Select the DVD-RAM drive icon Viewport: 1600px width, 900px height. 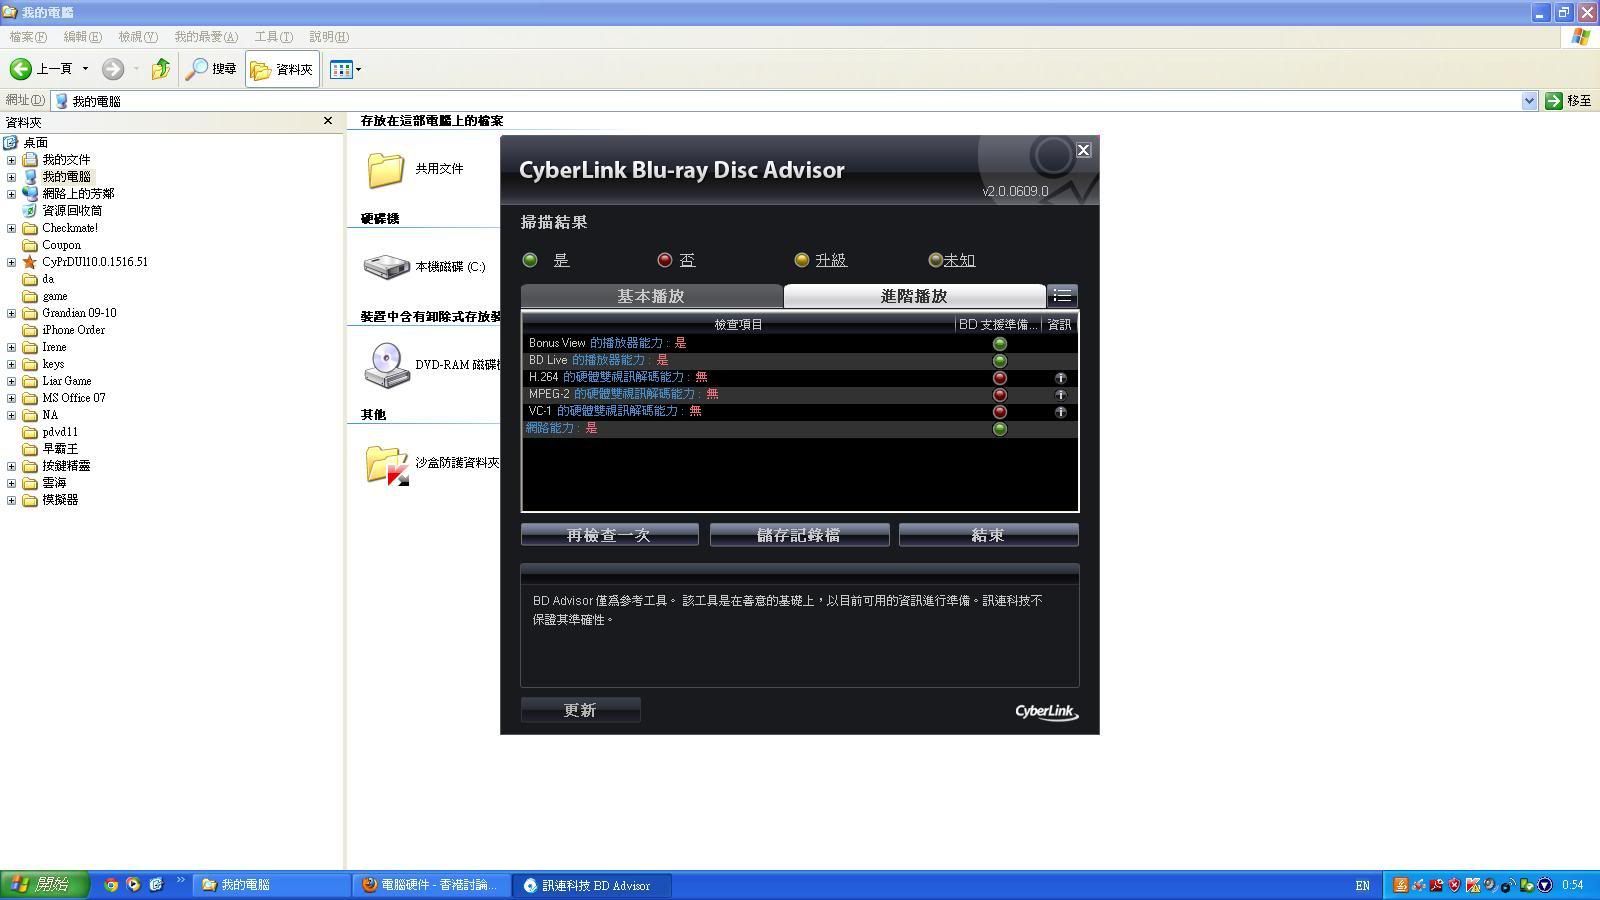[386, 365]
